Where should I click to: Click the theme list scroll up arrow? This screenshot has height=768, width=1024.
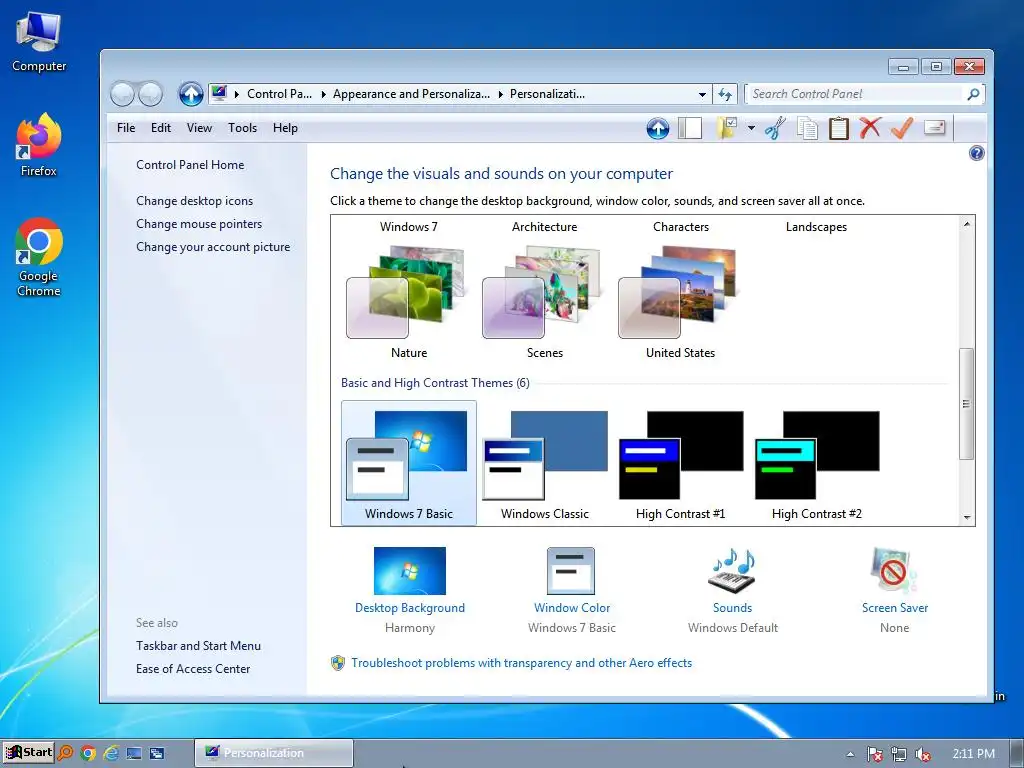click(967, 224)
